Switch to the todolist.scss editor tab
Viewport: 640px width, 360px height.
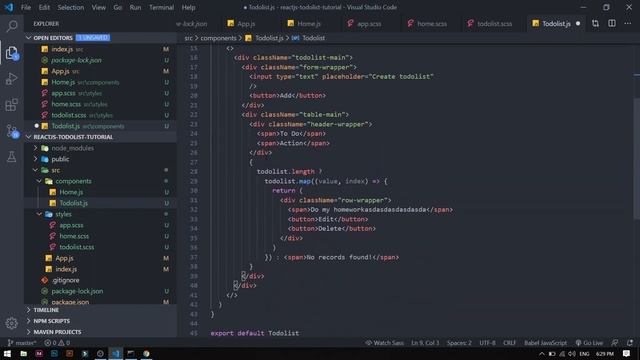tap(494, 24)
